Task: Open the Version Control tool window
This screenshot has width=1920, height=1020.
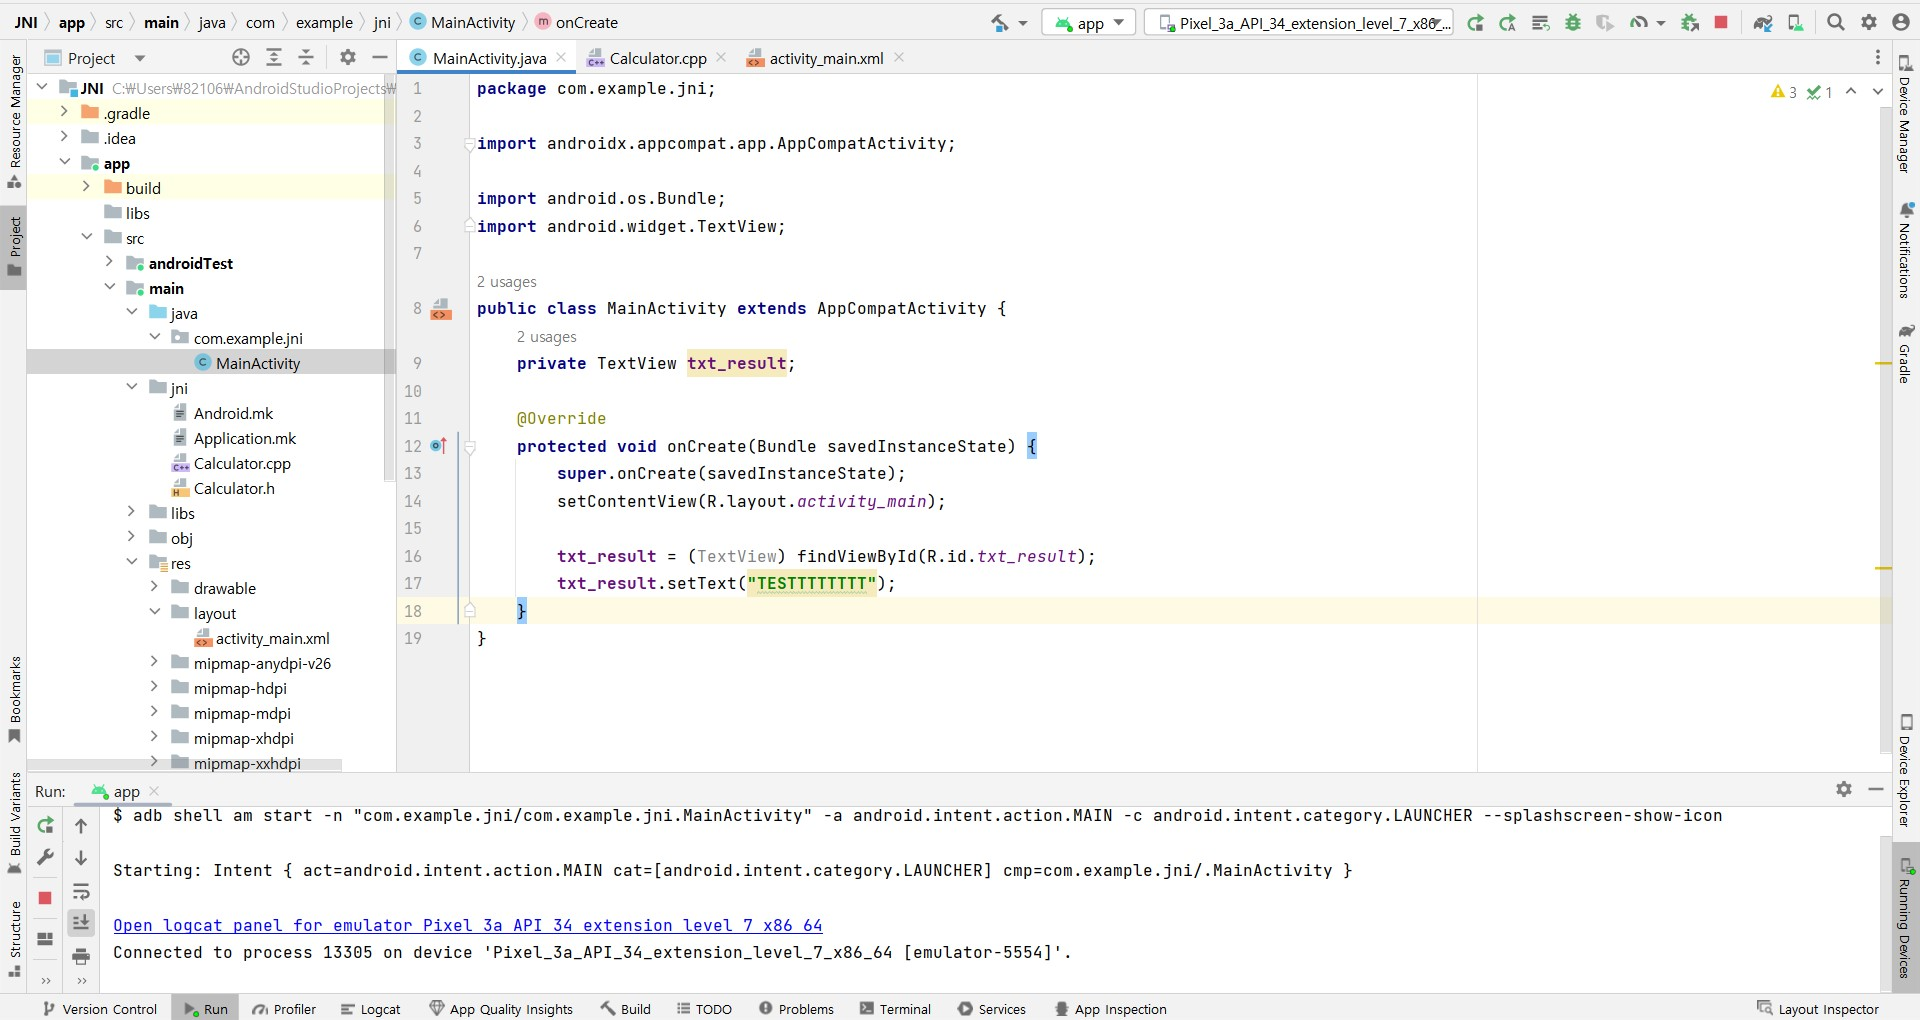Action: coord(99,1009)
